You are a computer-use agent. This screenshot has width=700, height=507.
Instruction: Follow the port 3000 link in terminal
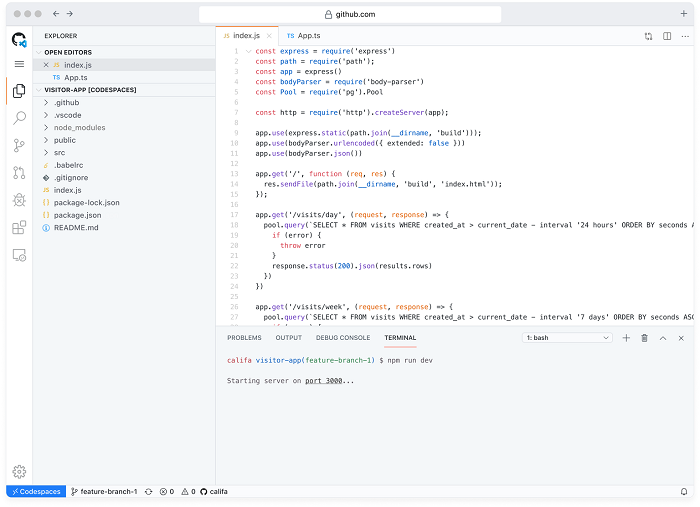pos(324,381)
